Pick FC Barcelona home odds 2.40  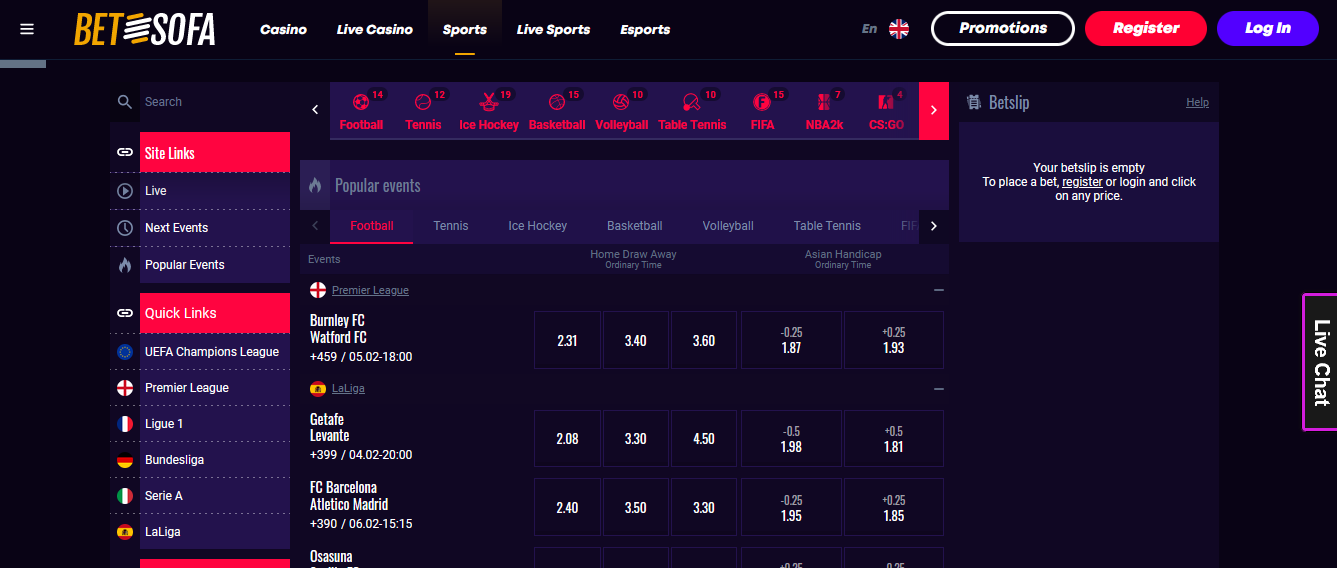[x=567, y=507]
